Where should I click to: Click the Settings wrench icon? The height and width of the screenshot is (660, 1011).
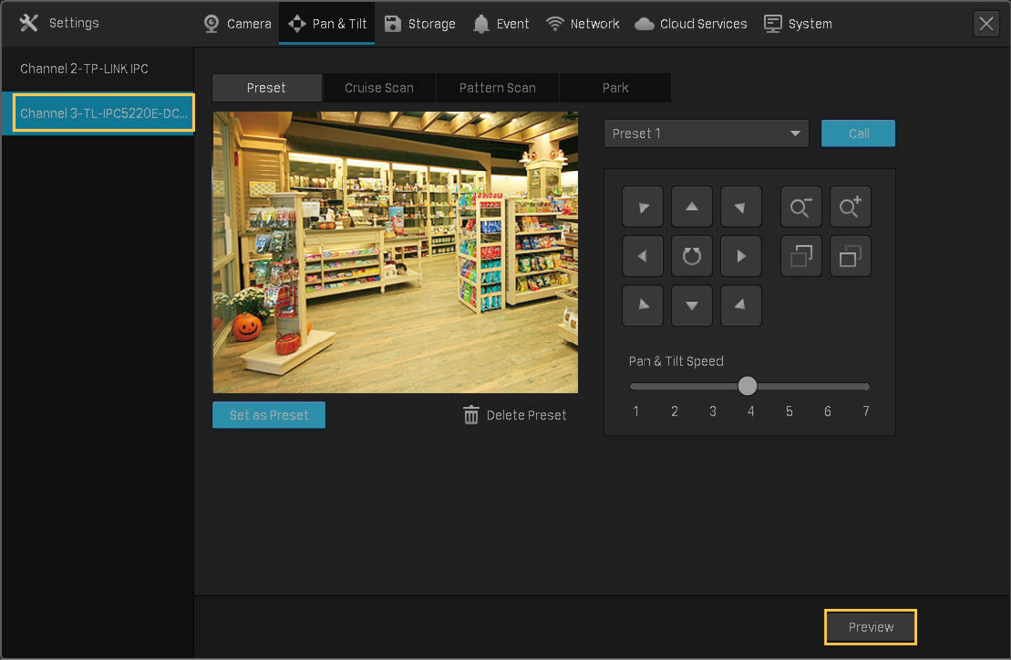pyautogui.click(x=29, y=23)
